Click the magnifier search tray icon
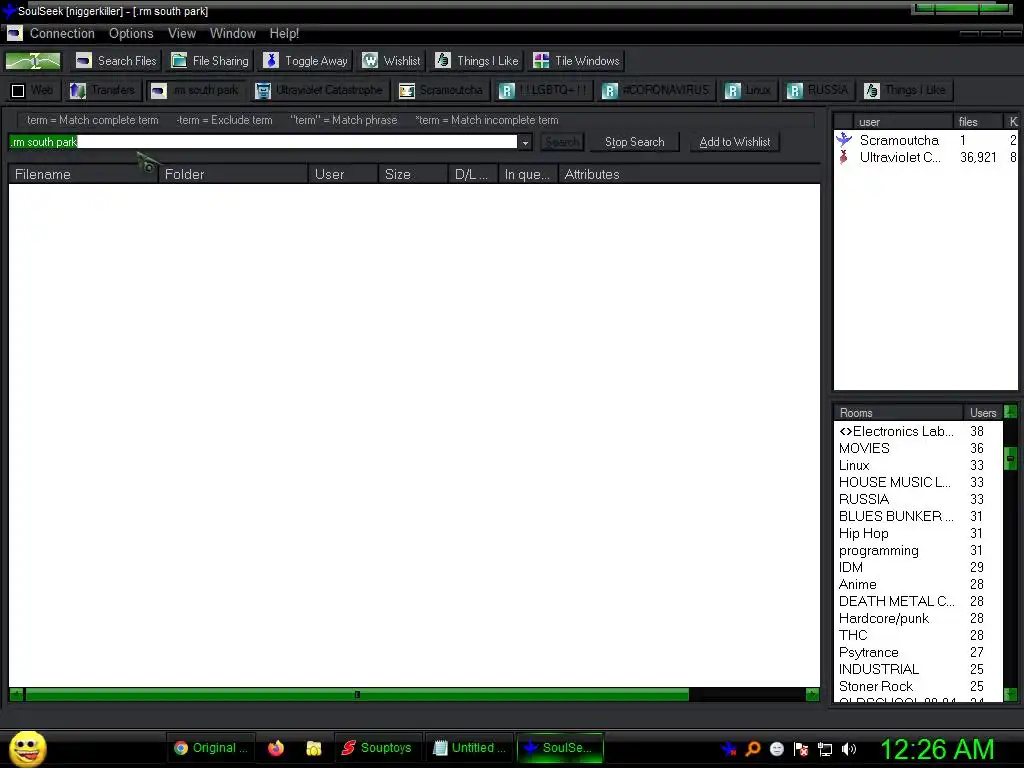Screen dimensions: 1024x768 click(x=753, y=749)
